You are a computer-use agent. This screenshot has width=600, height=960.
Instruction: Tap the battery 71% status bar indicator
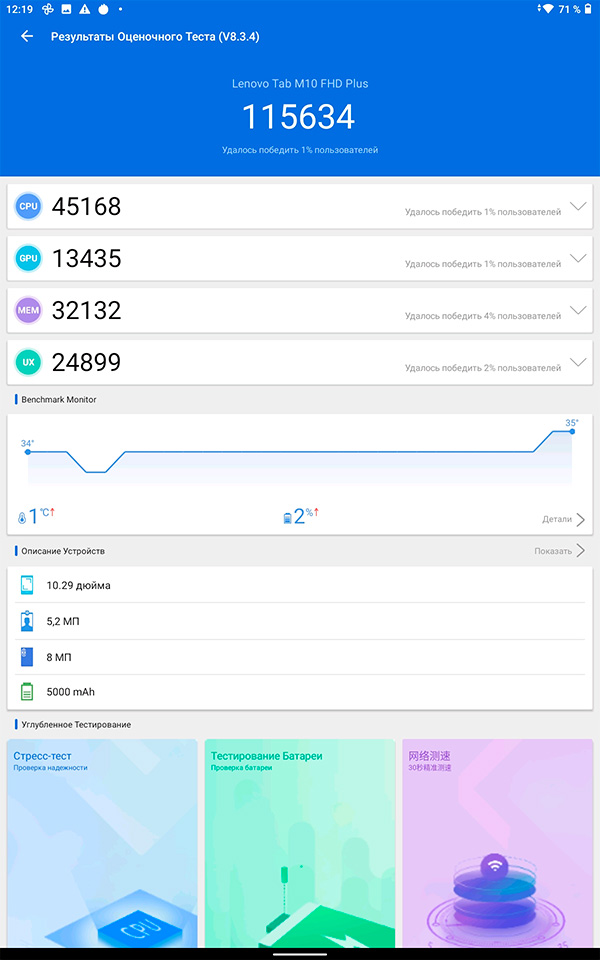(x=569, y=9)
